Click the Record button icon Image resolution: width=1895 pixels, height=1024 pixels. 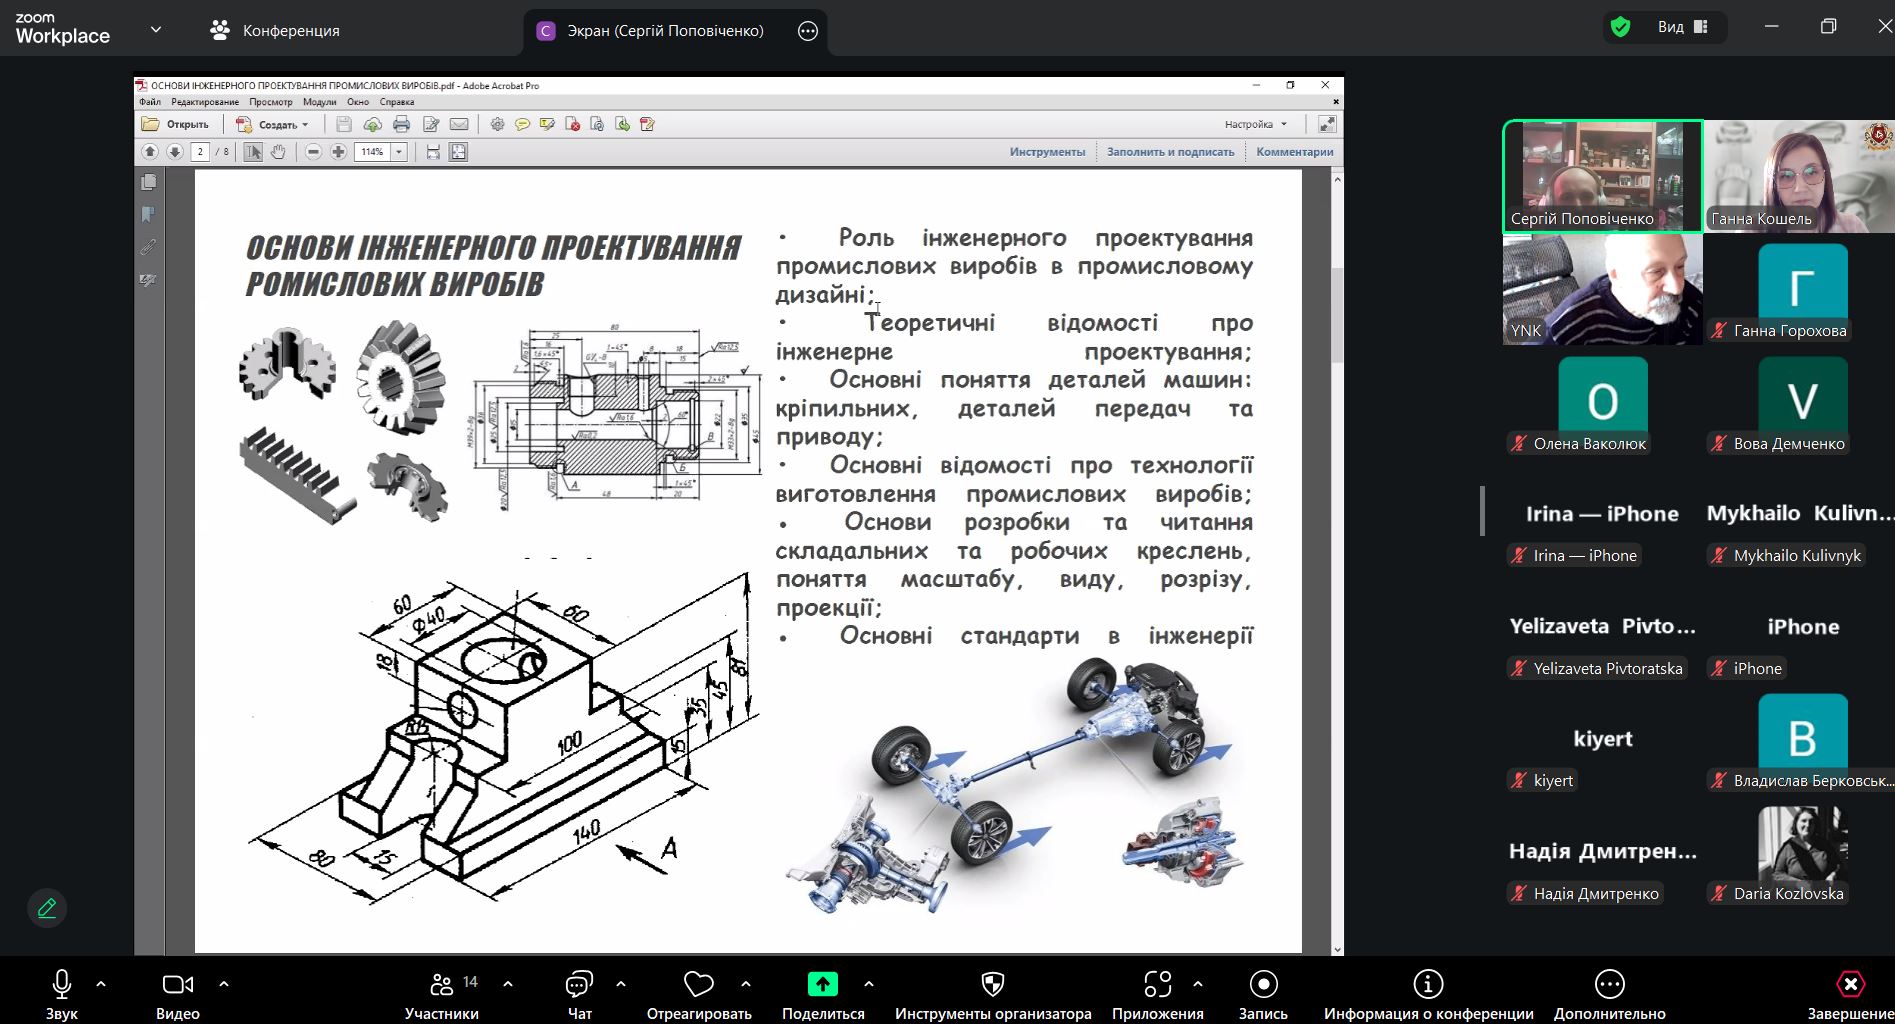(x=1263, y=985)
